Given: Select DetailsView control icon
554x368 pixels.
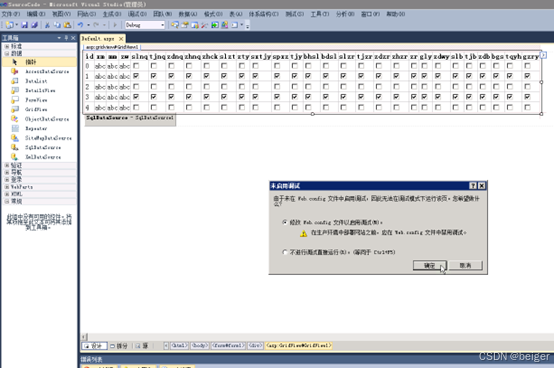Looking at the screenshot, I should pyautogui.click(x=14, y=91).
